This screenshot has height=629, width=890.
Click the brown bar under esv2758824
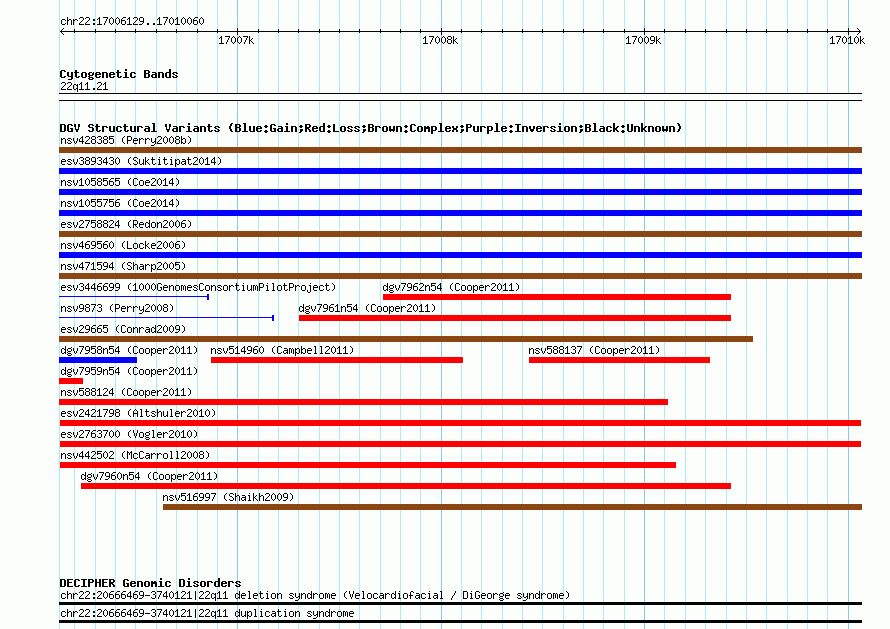click(x=460, y=234)
